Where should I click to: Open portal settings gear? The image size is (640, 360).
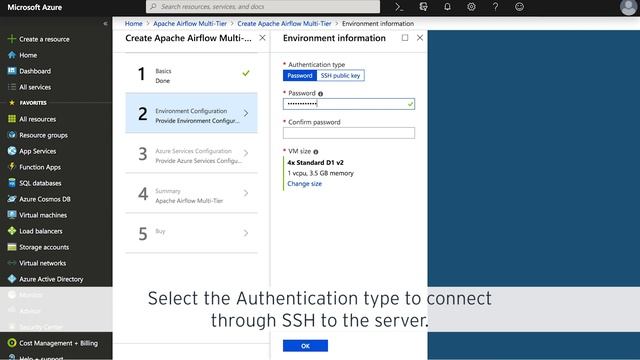[471, 7]
